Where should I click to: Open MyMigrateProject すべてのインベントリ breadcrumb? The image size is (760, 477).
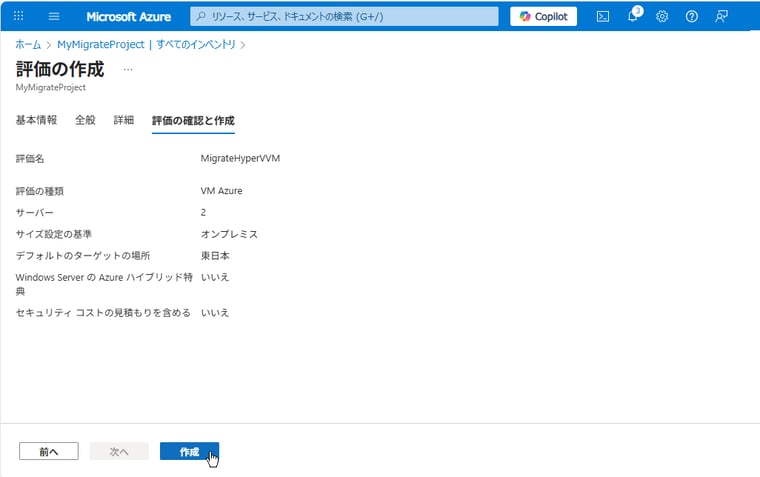146,45
